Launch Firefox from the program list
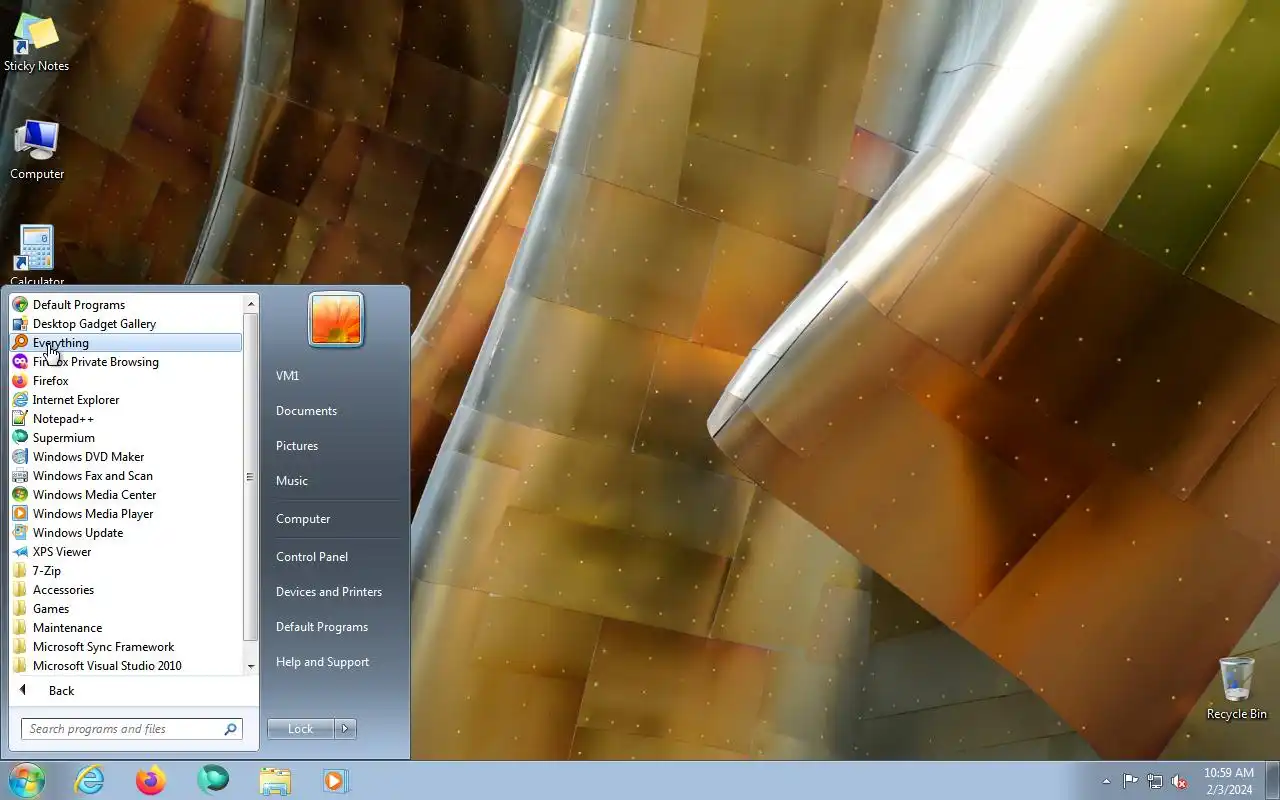 (x=20, y=381)
